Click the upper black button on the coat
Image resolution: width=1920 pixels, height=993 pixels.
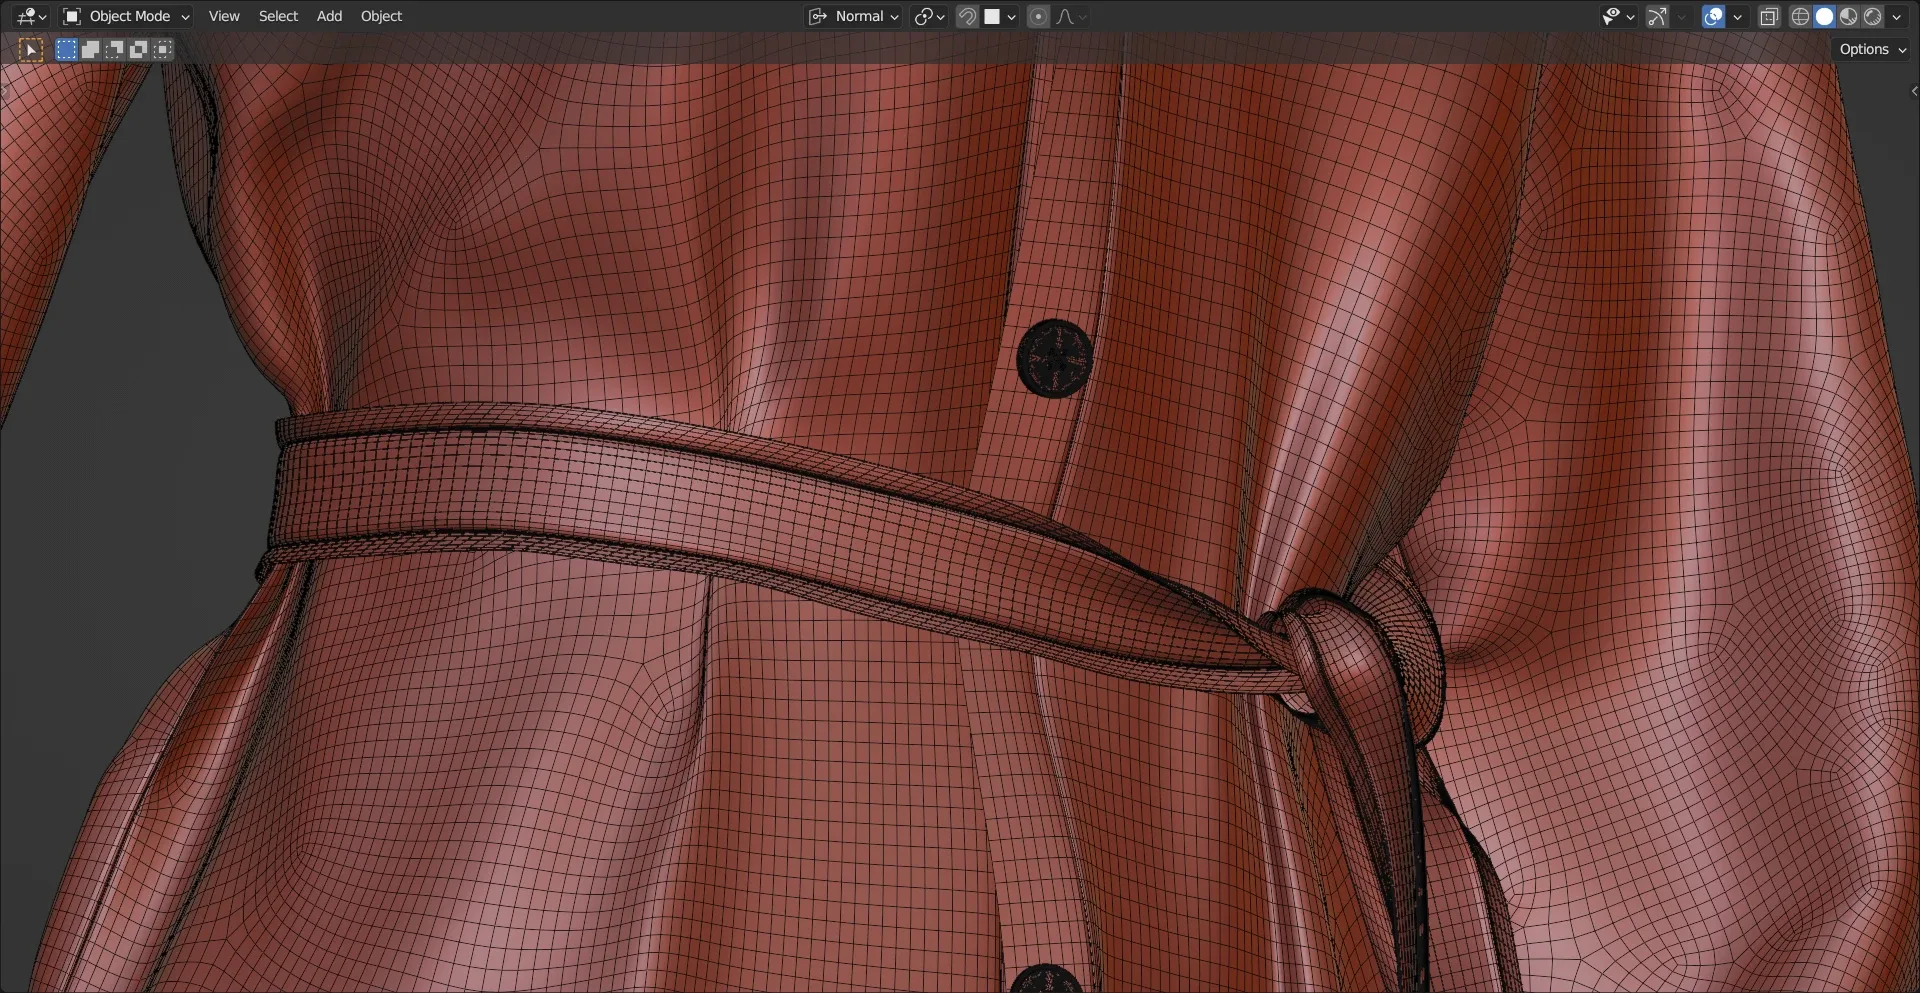pyautogui.click(x=1054, y=359)
